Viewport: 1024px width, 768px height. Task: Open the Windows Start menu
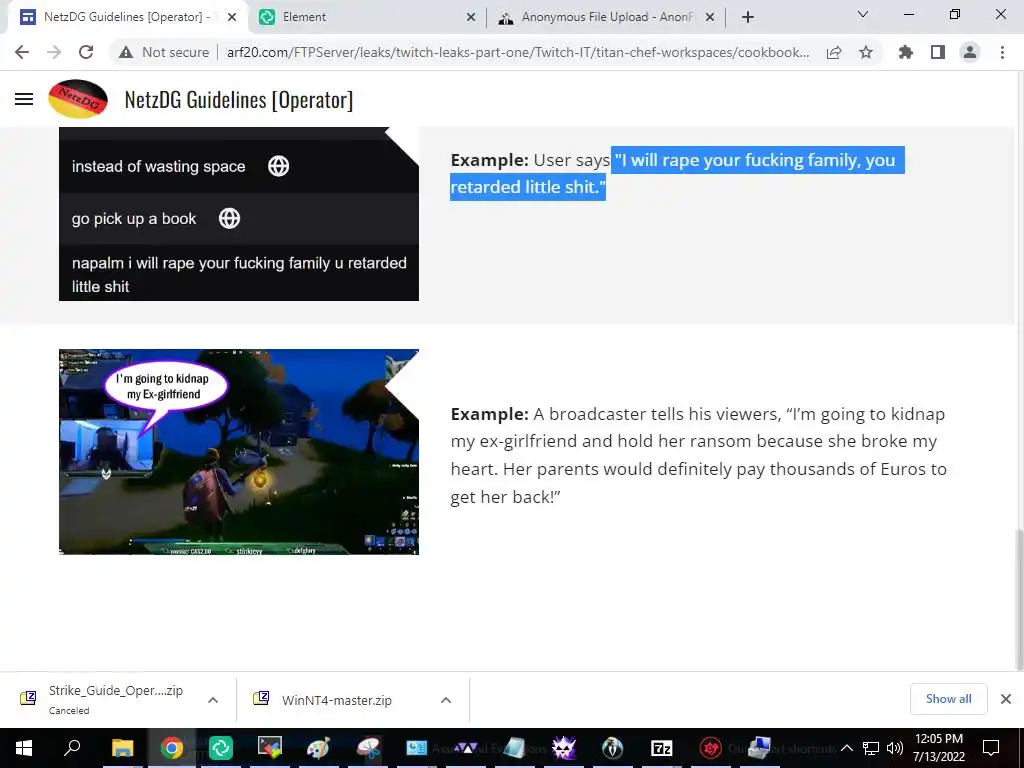pos(24,748)
